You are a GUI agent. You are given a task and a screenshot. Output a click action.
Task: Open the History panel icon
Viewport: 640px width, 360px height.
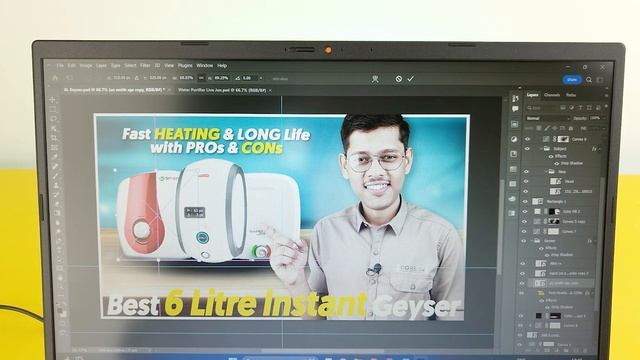click(x=515, y=98)
